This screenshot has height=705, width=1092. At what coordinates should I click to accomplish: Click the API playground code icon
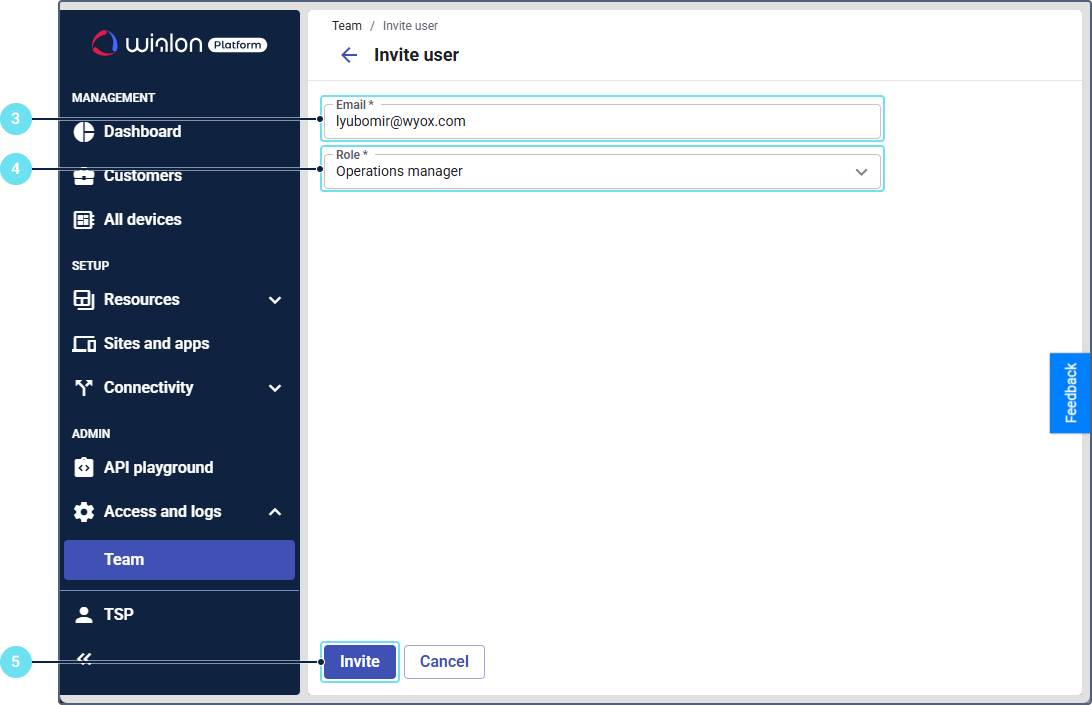[x=84, y=467]
